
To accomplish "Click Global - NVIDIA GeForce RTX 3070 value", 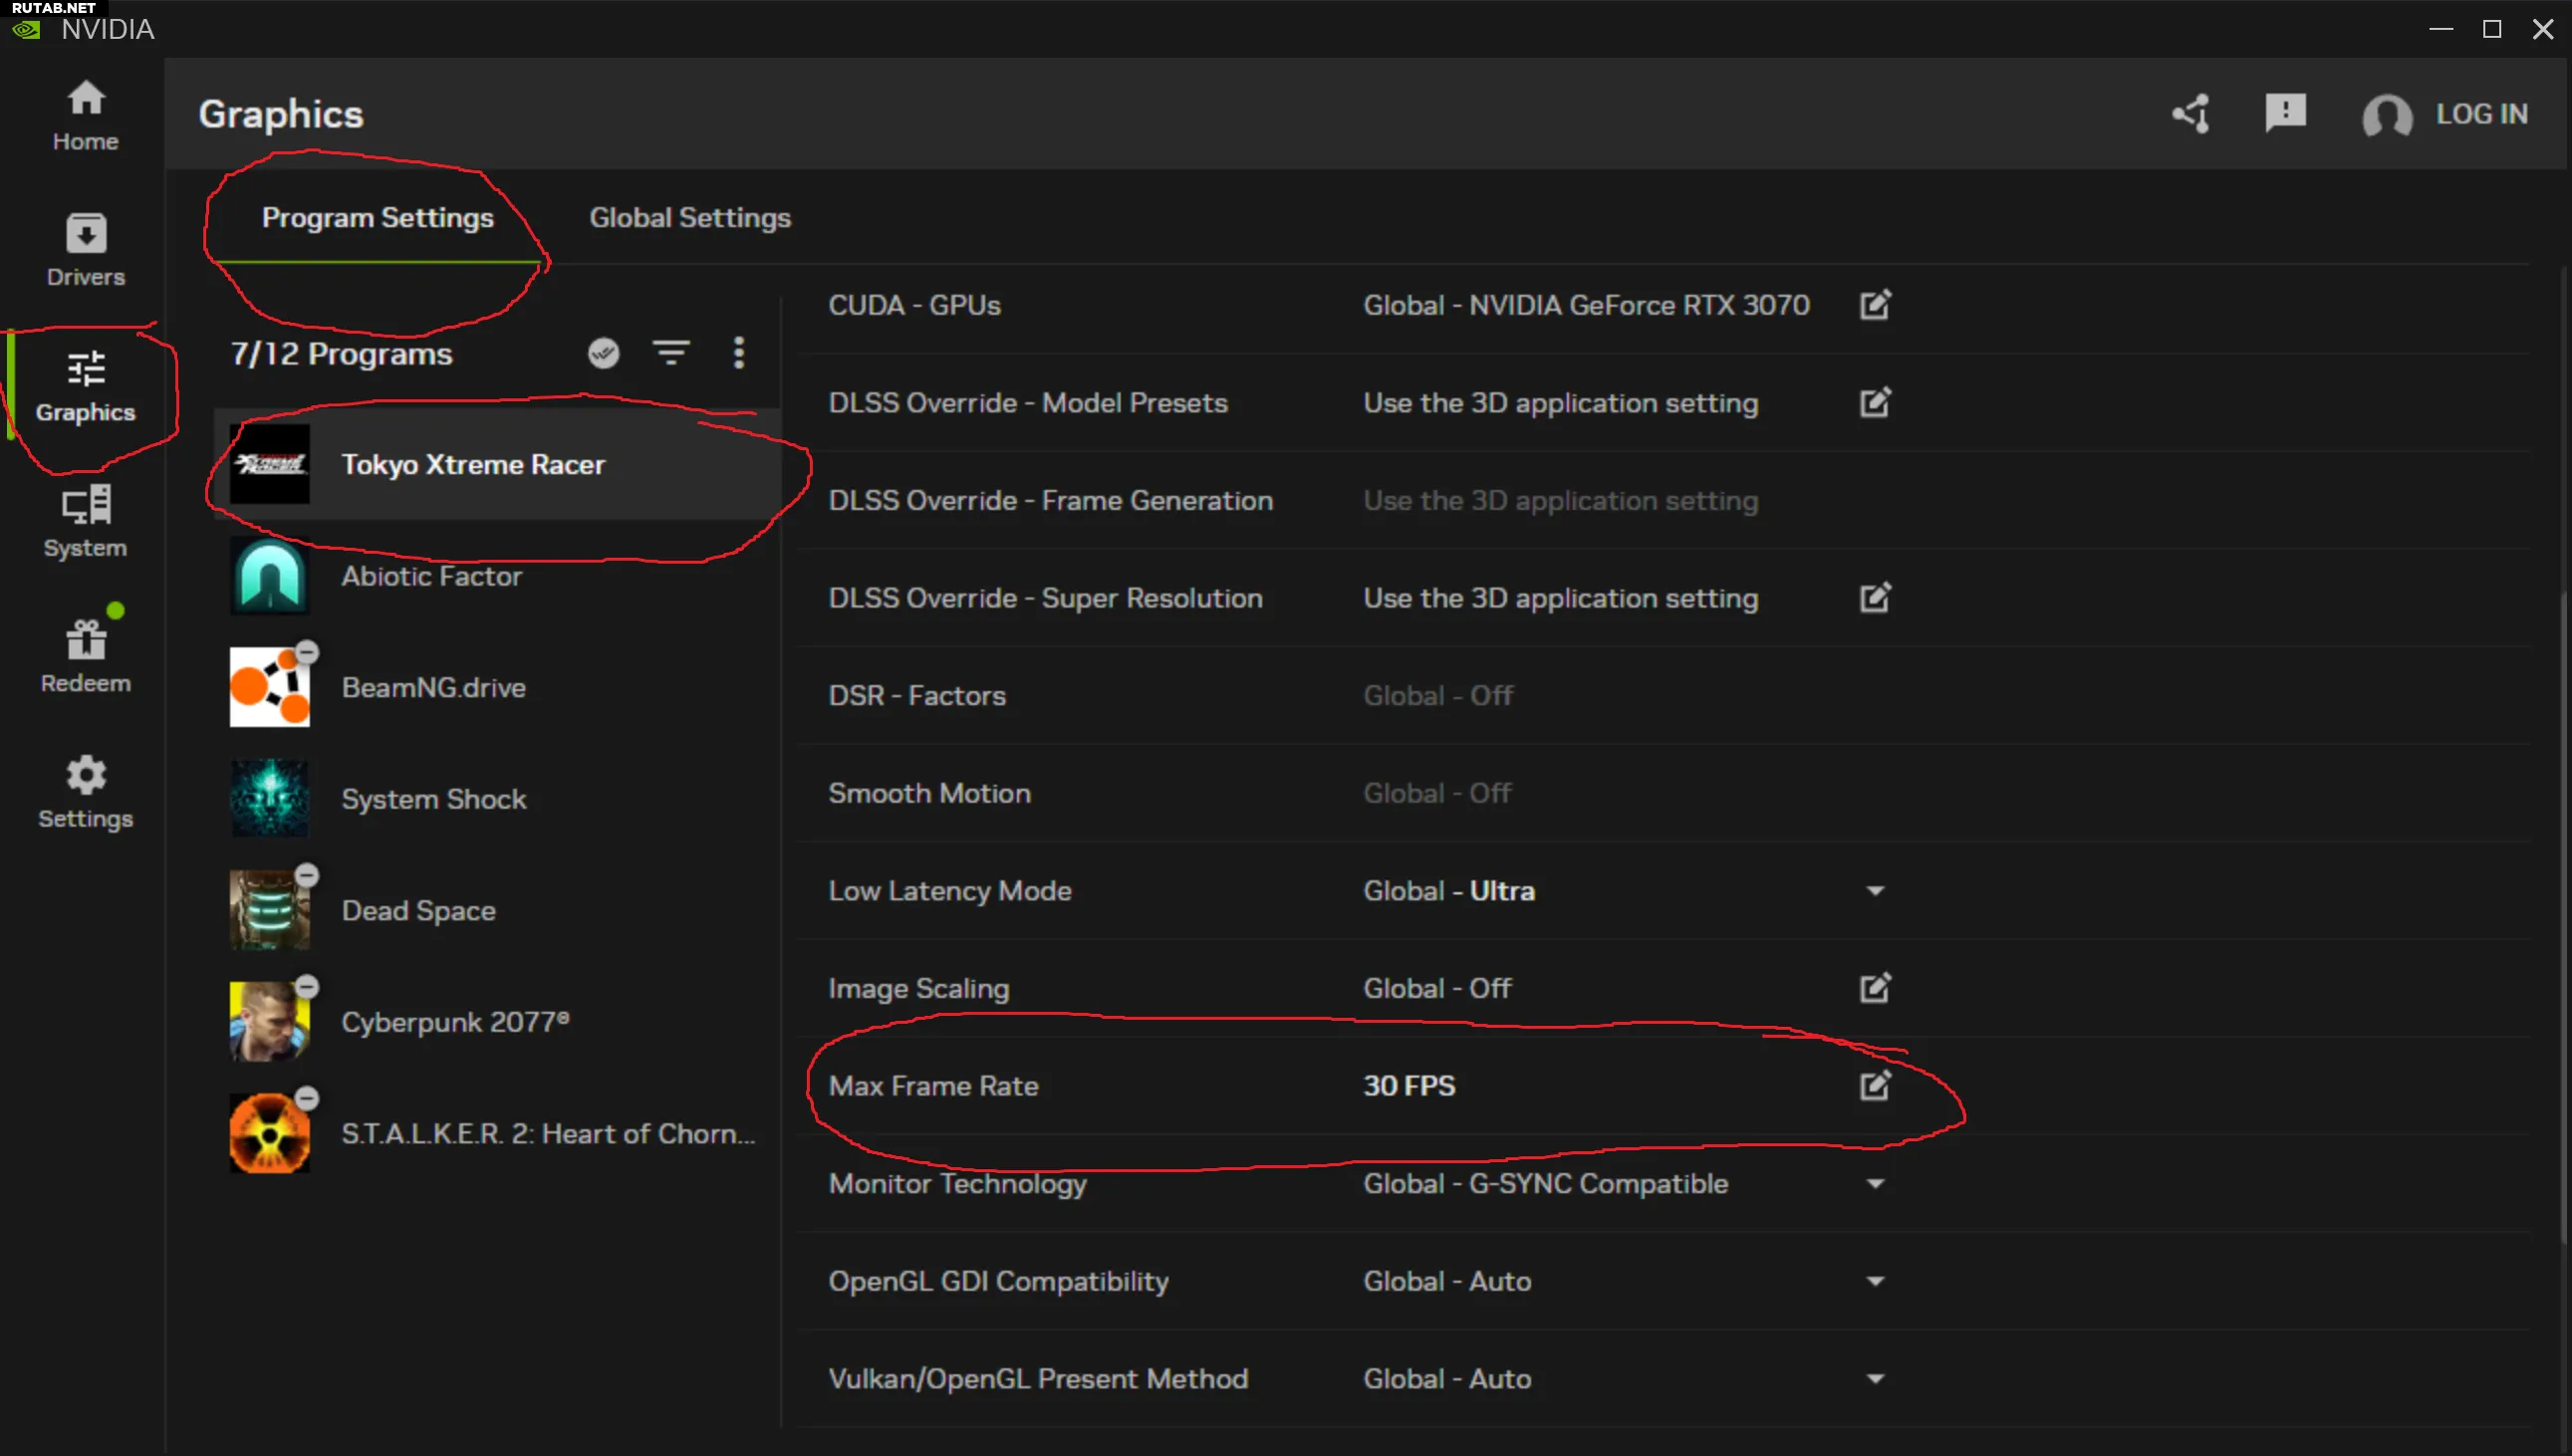I will point(1586,305).
